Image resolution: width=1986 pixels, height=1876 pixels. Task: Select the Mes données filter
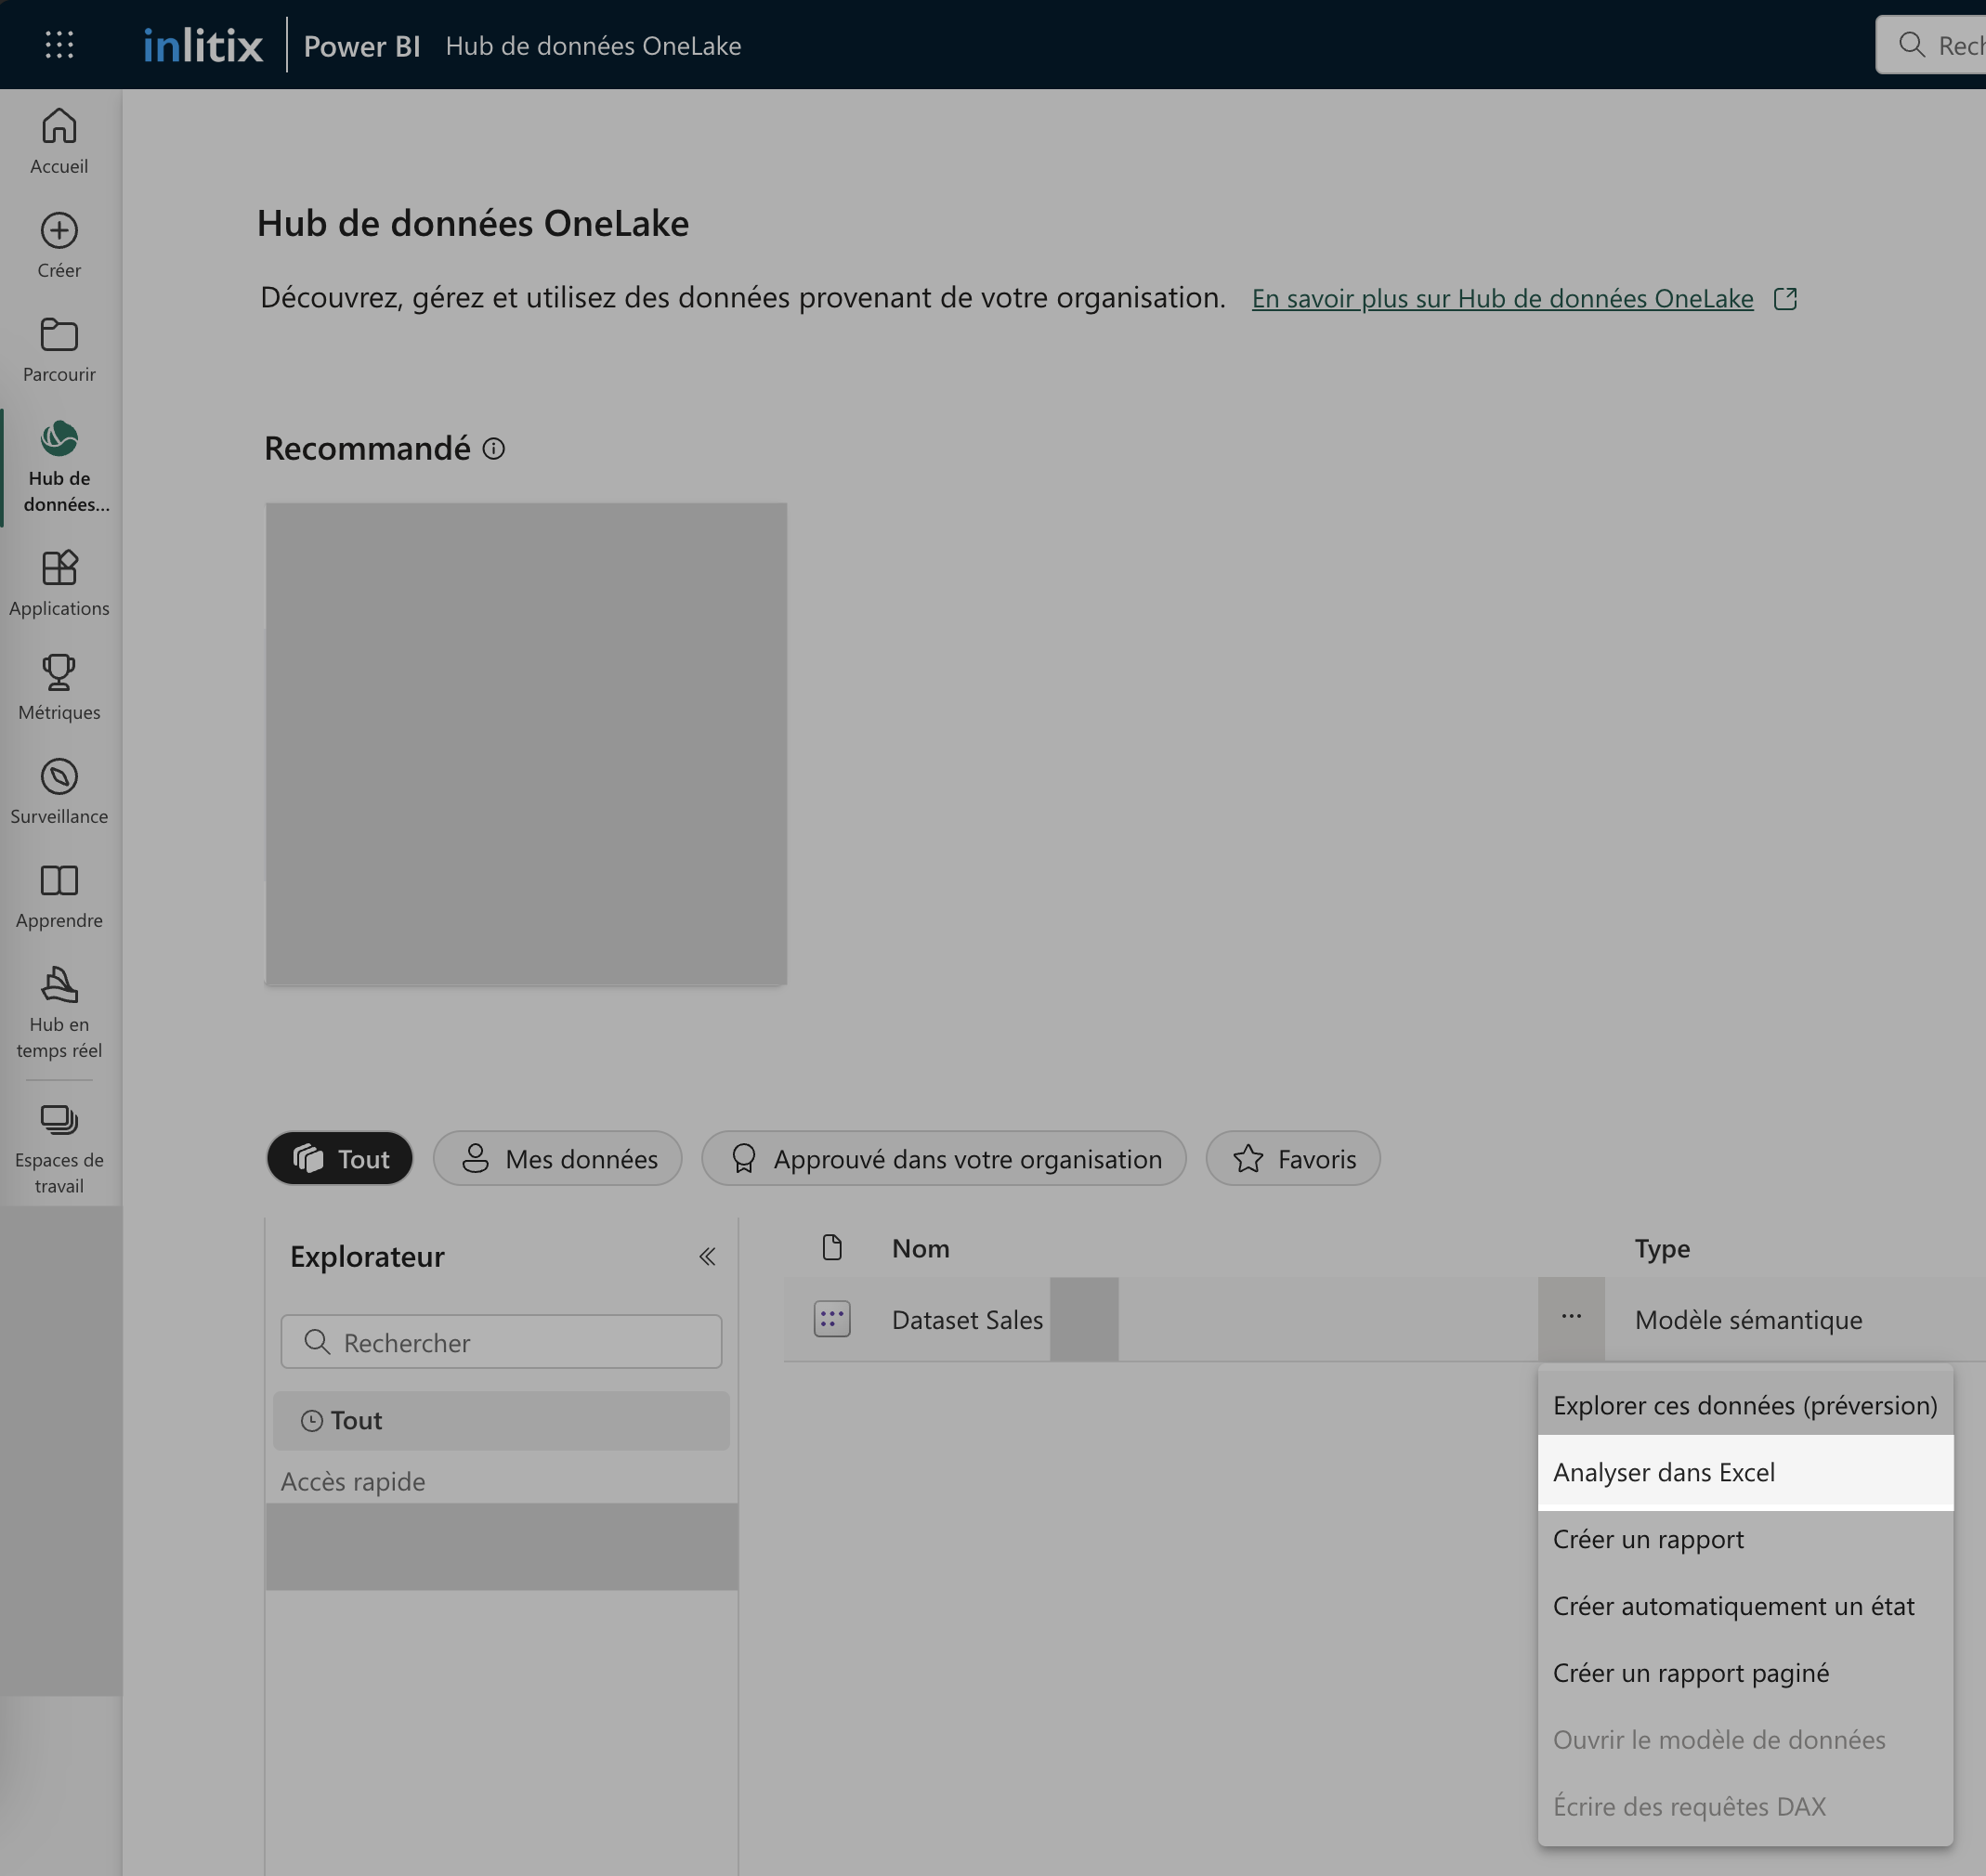pyautogui.click(x=558, y=1159)
